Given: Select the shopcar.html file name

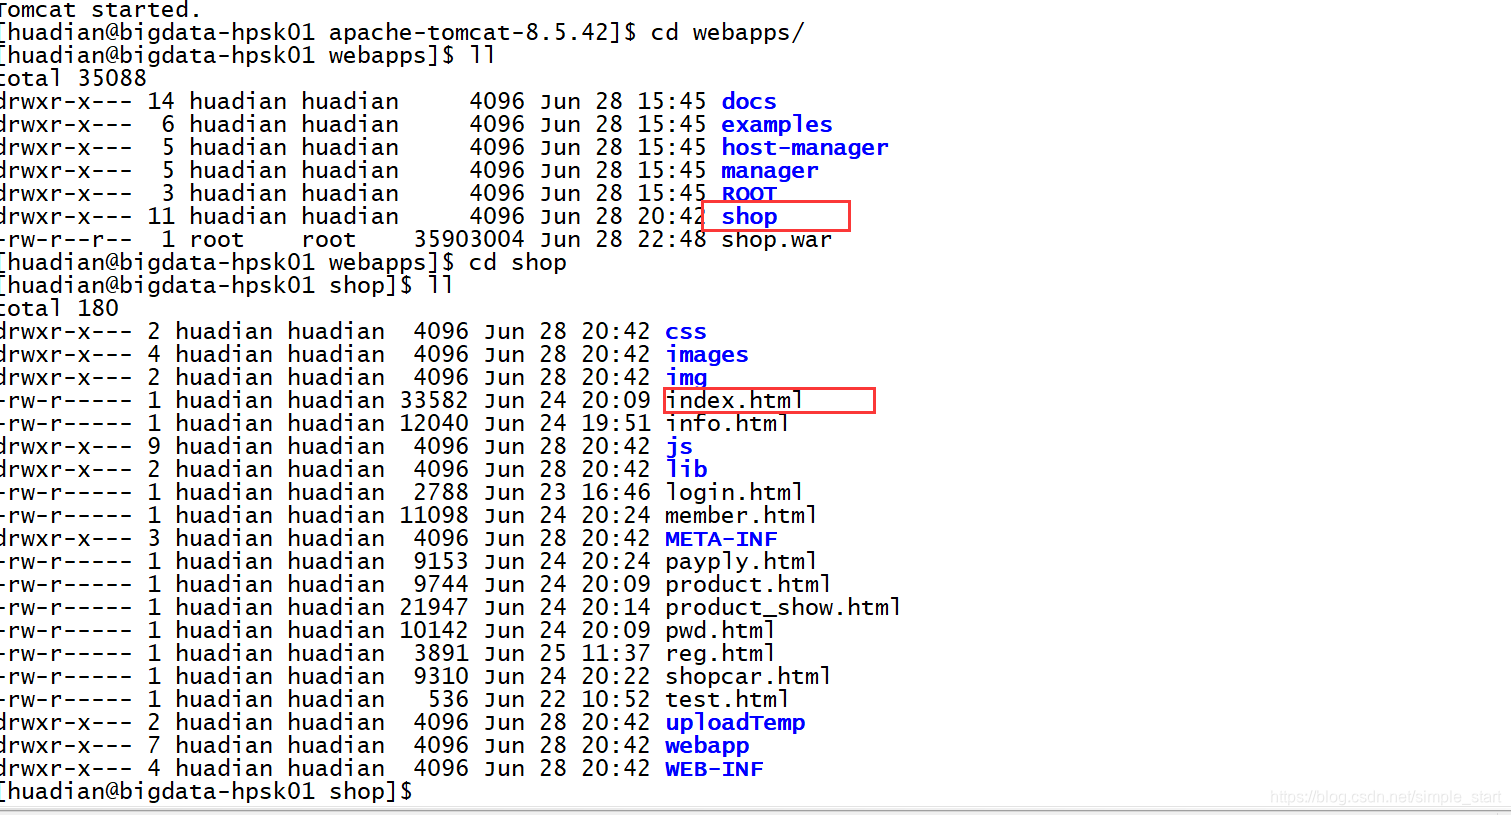Looking at the screenshot, I should click(749, 677).
